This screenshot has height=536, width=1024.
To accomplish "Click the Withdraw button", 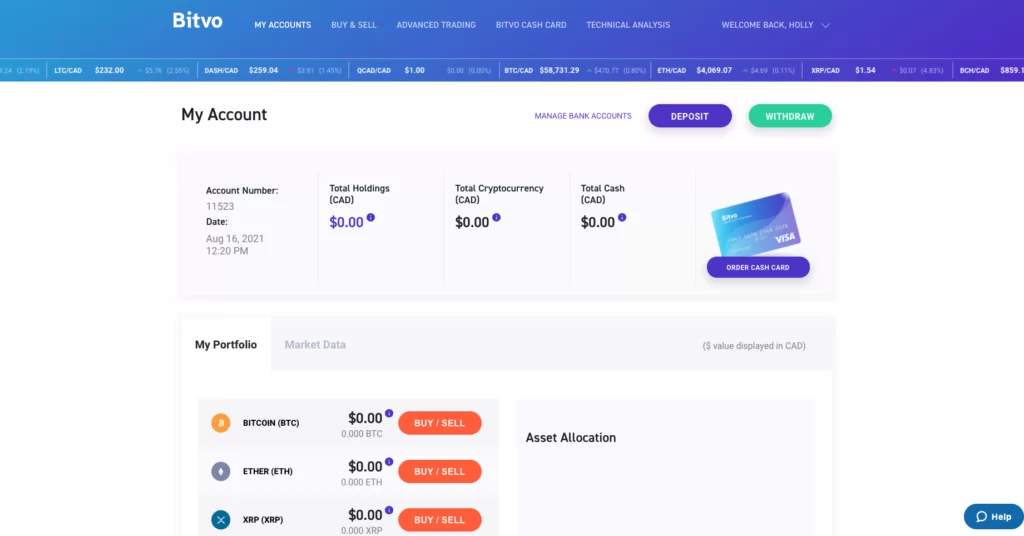I will [790, 116].
